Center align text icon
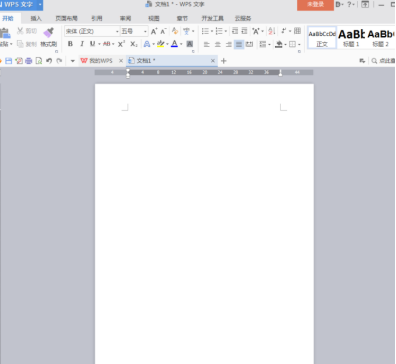This screenshot has height=364, width=396. (x=218, y=44)
